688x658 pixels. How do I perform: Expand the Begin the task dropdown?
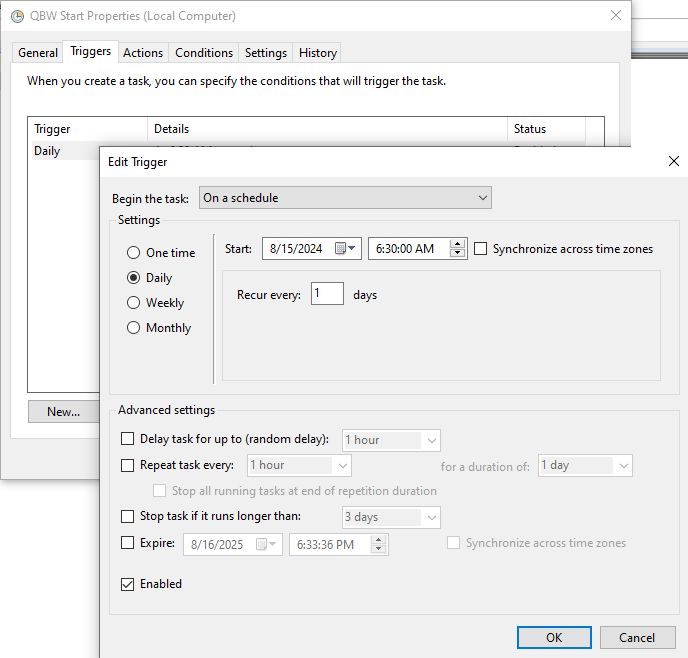click(x=345, y=198)
